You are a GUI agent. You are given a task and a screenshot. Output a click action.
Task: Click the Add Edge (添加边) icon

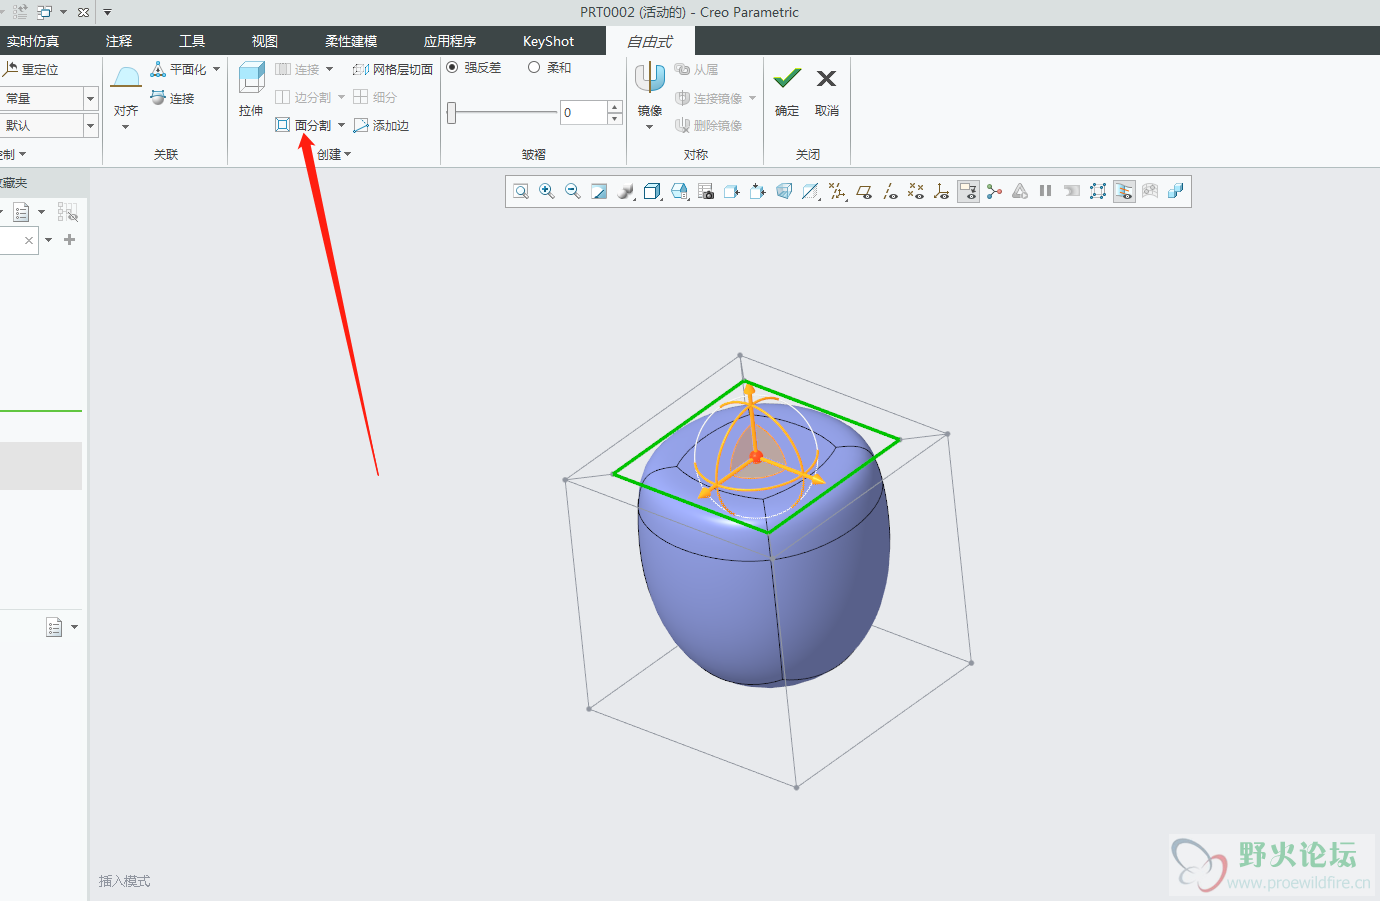[361, 125]
